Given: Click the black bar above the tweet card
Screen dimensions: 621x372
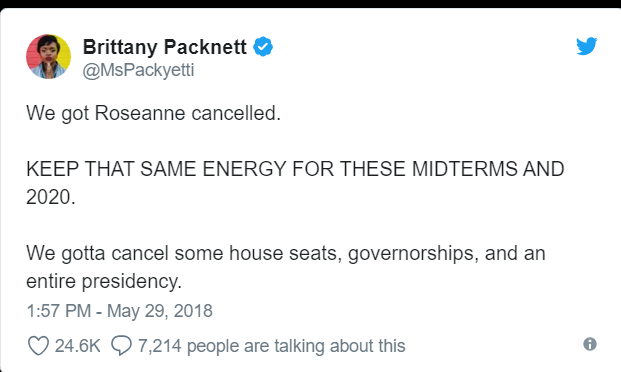Looking at the screenshot, I should [x=310, y=4].
